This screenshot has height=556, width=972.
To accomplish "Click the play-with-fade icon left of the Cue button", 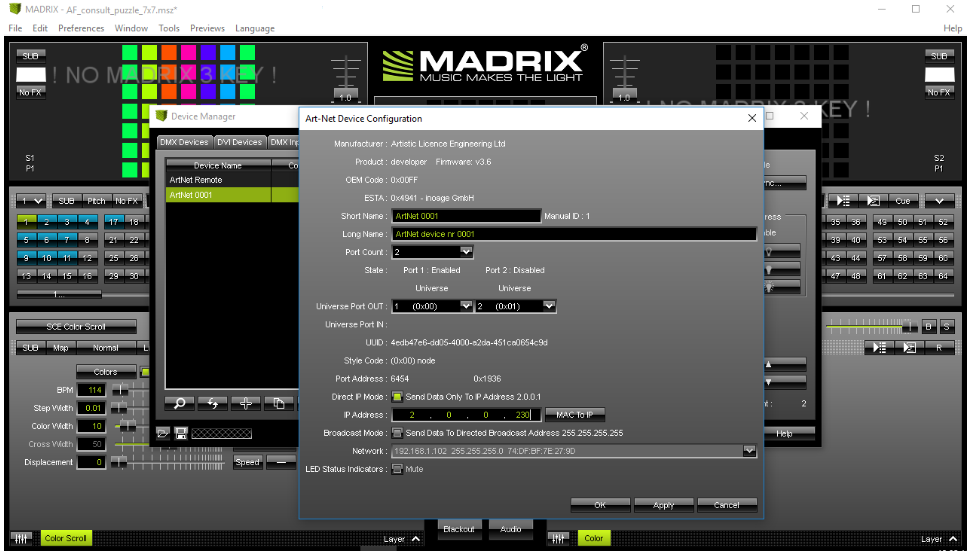I will 873,201.
